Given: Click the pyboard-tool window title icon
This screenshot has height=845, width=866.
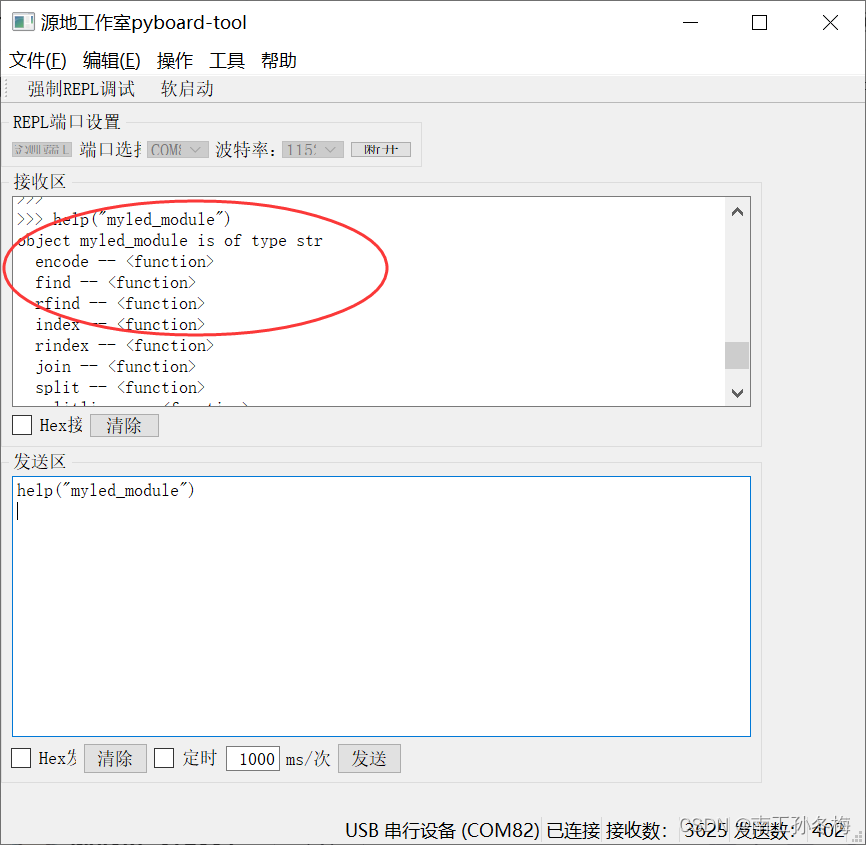Looking at the screenshot, I should pos(23,22).
